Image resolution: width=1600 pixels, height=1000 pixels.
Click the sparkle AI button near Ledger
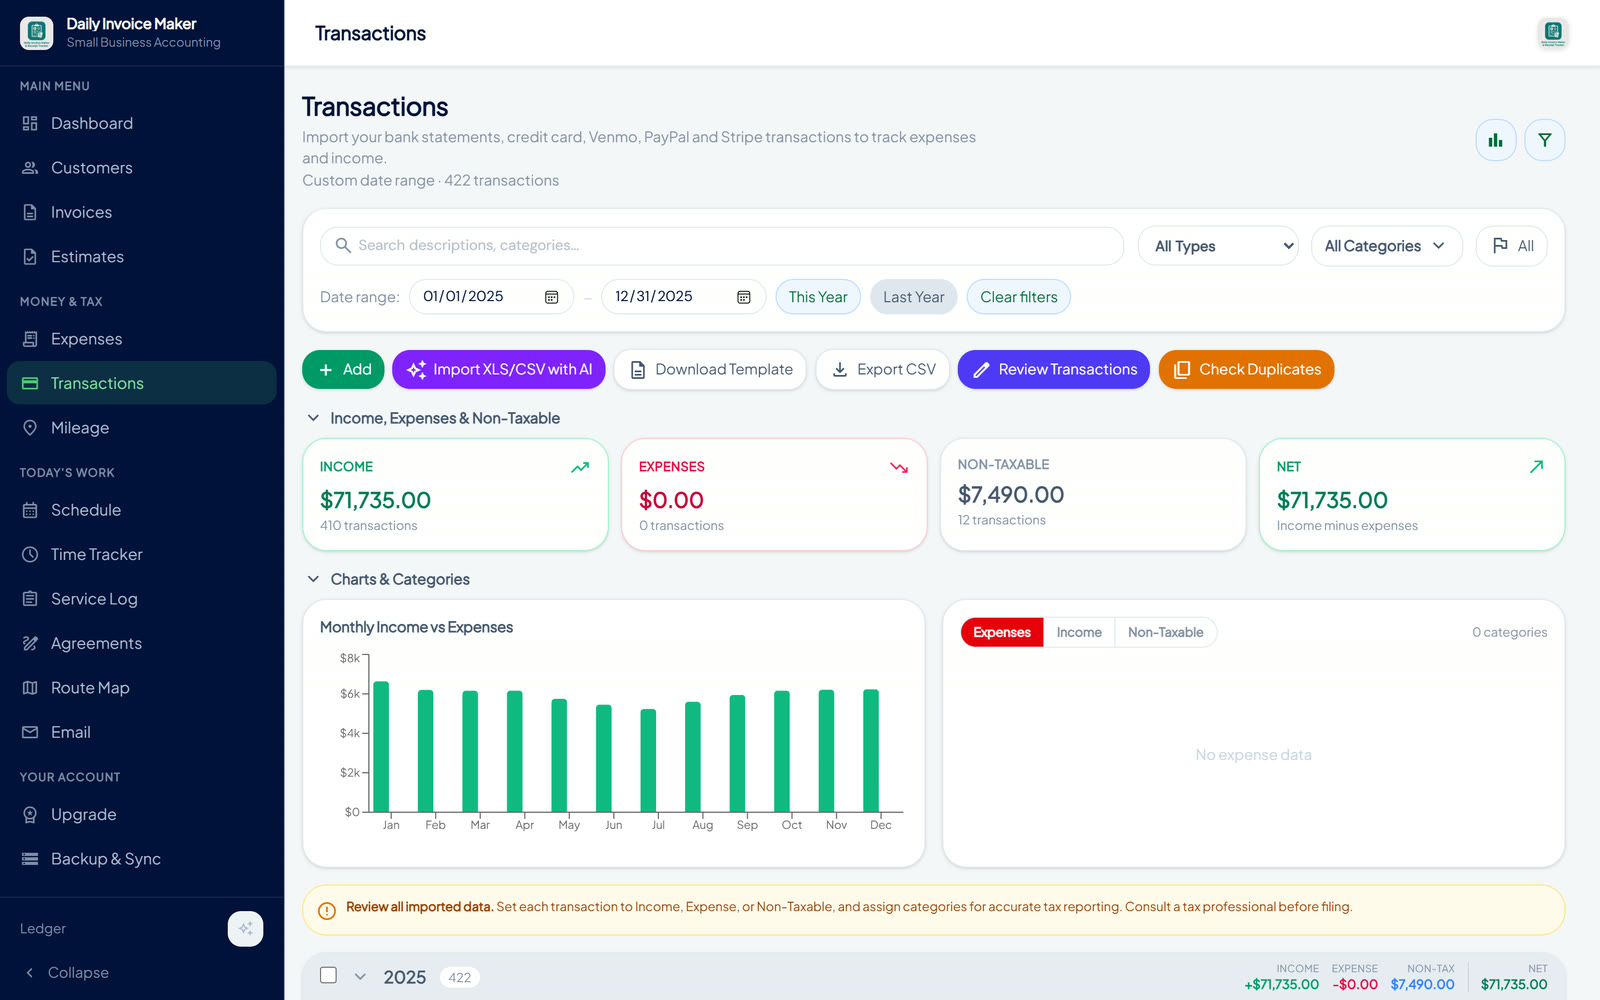point(246,929)
